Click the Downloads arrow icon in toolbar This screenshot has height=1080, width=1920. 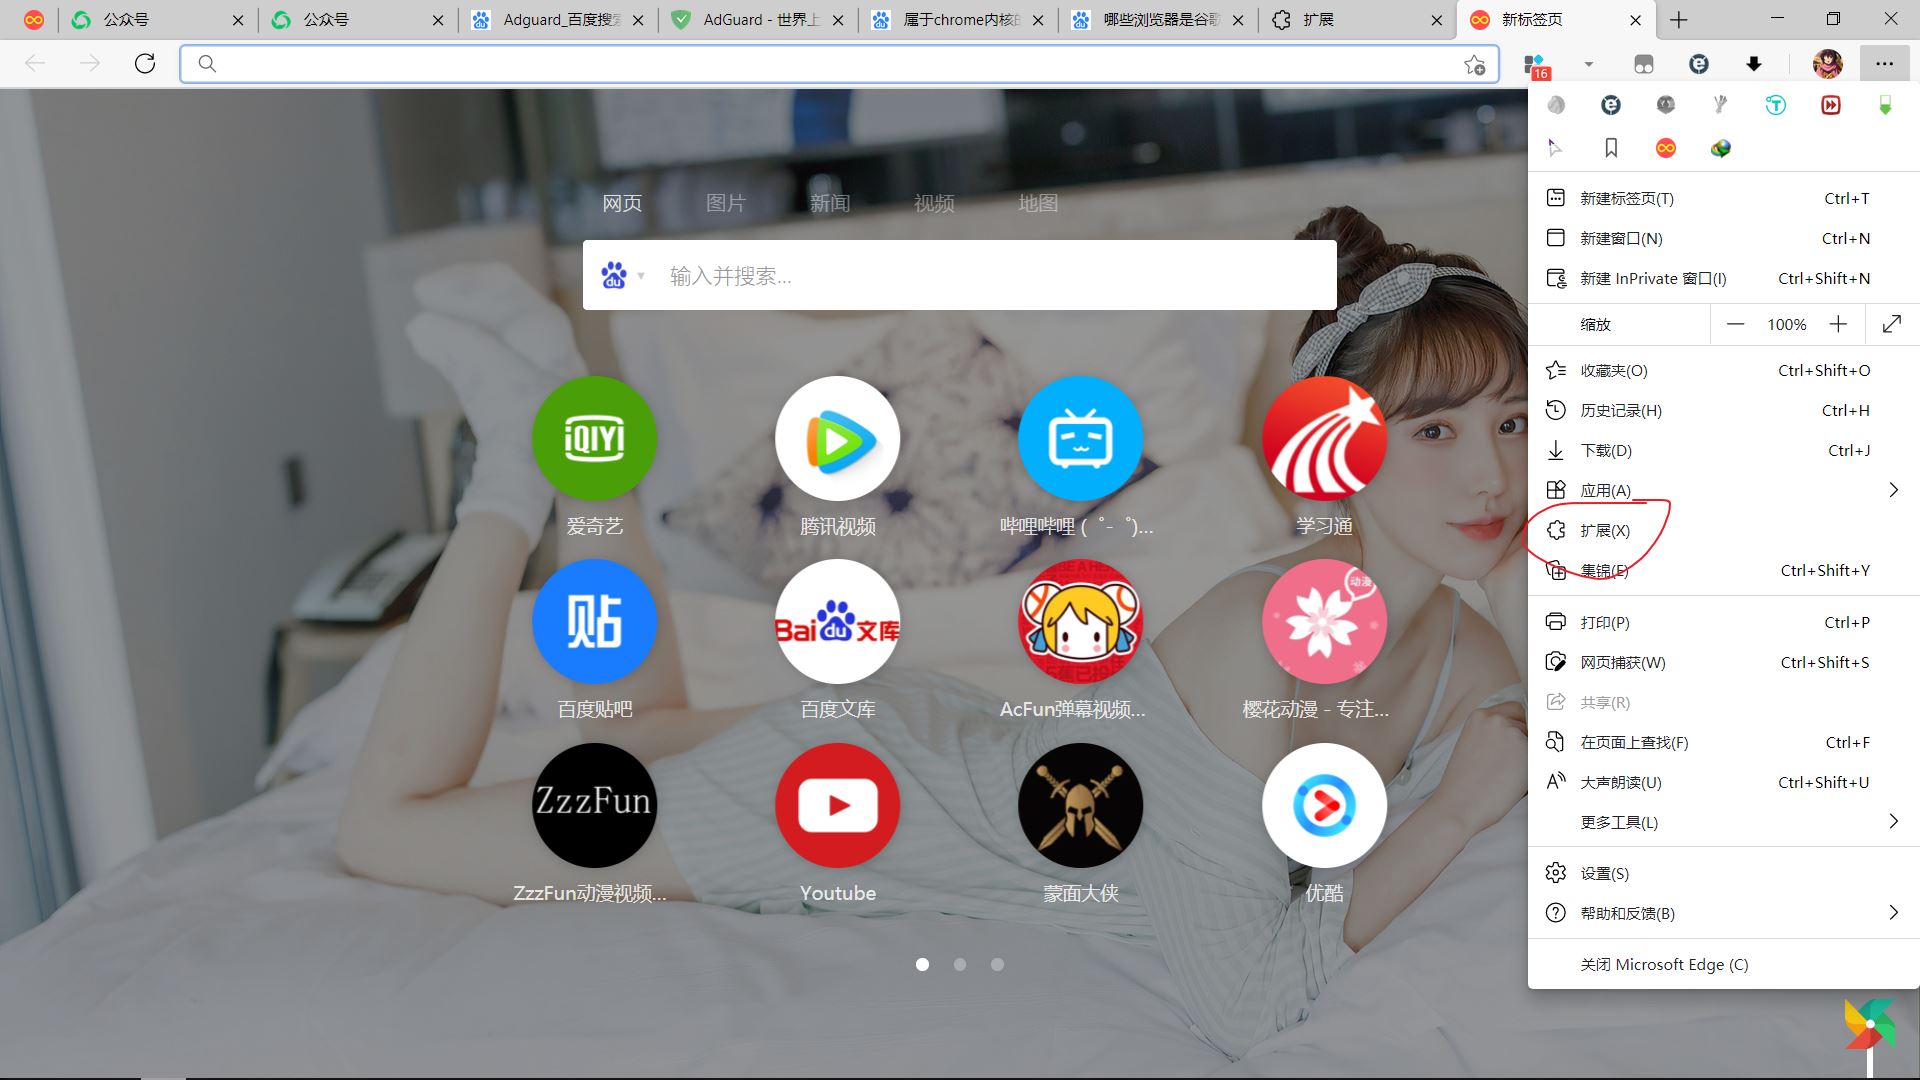[x=1753, y=63]
